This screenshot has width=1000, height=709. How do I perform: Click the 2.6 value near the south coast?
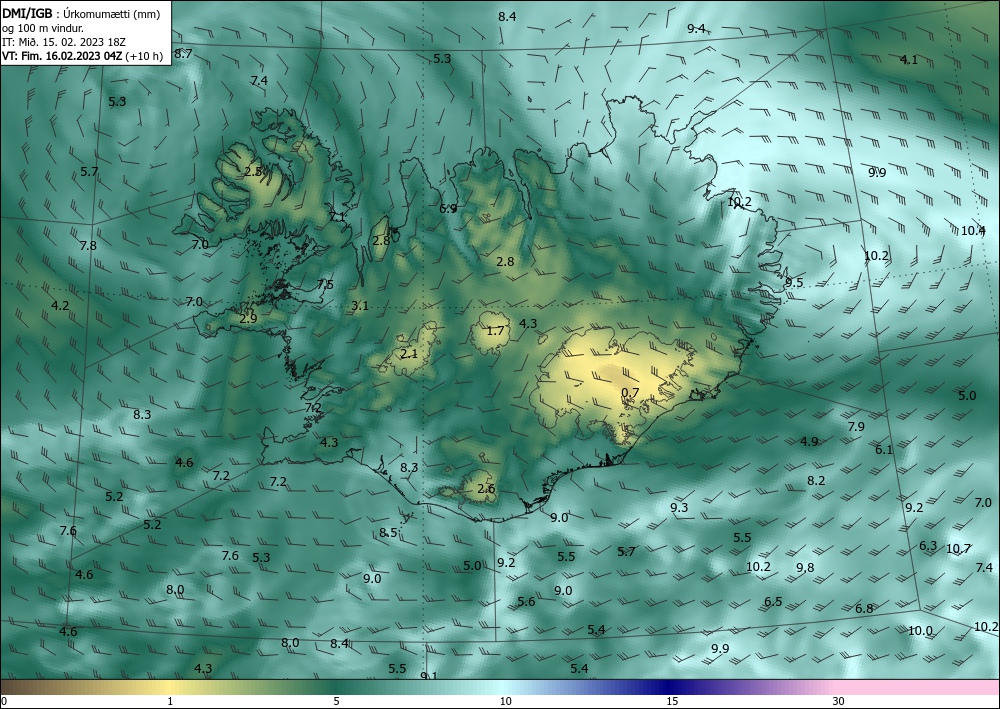pos(487,488)
